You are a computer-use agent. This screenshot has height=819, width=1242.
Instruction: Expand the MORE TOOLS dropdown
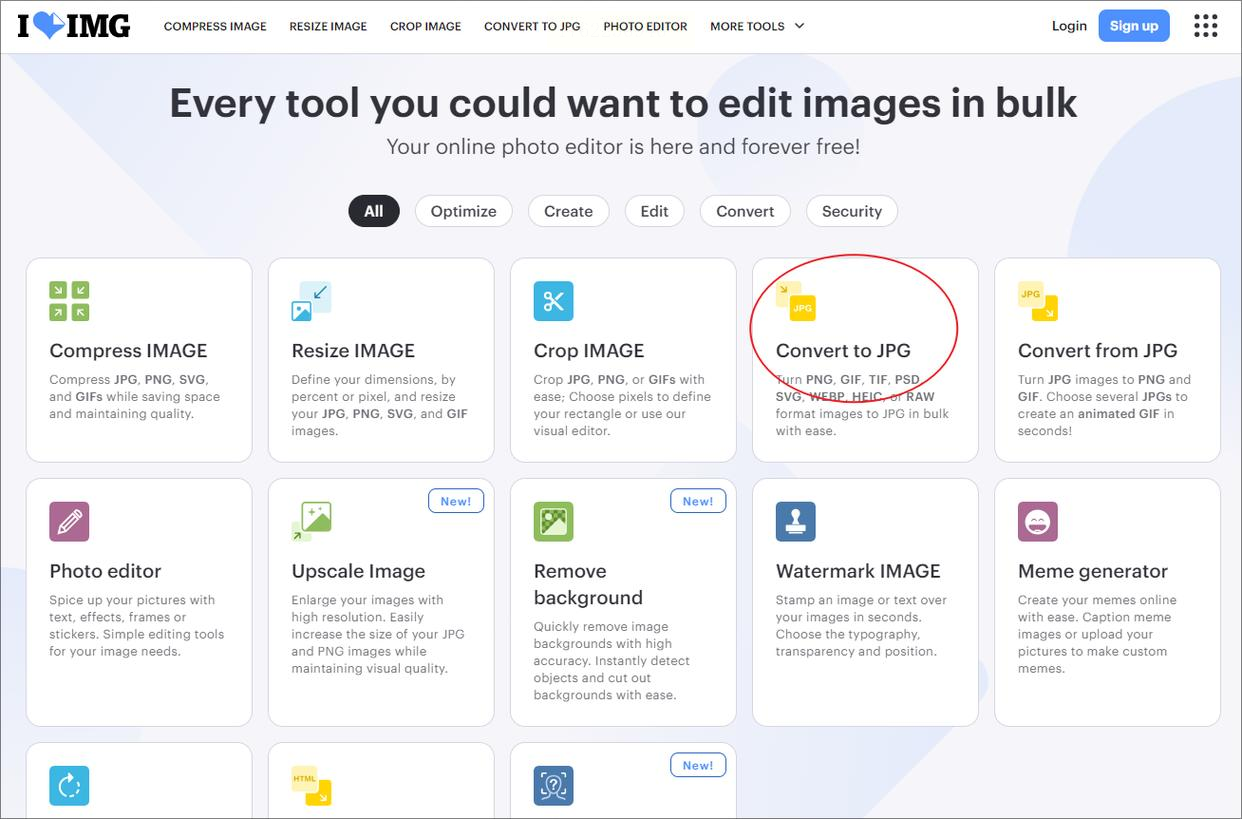[757, 26]
